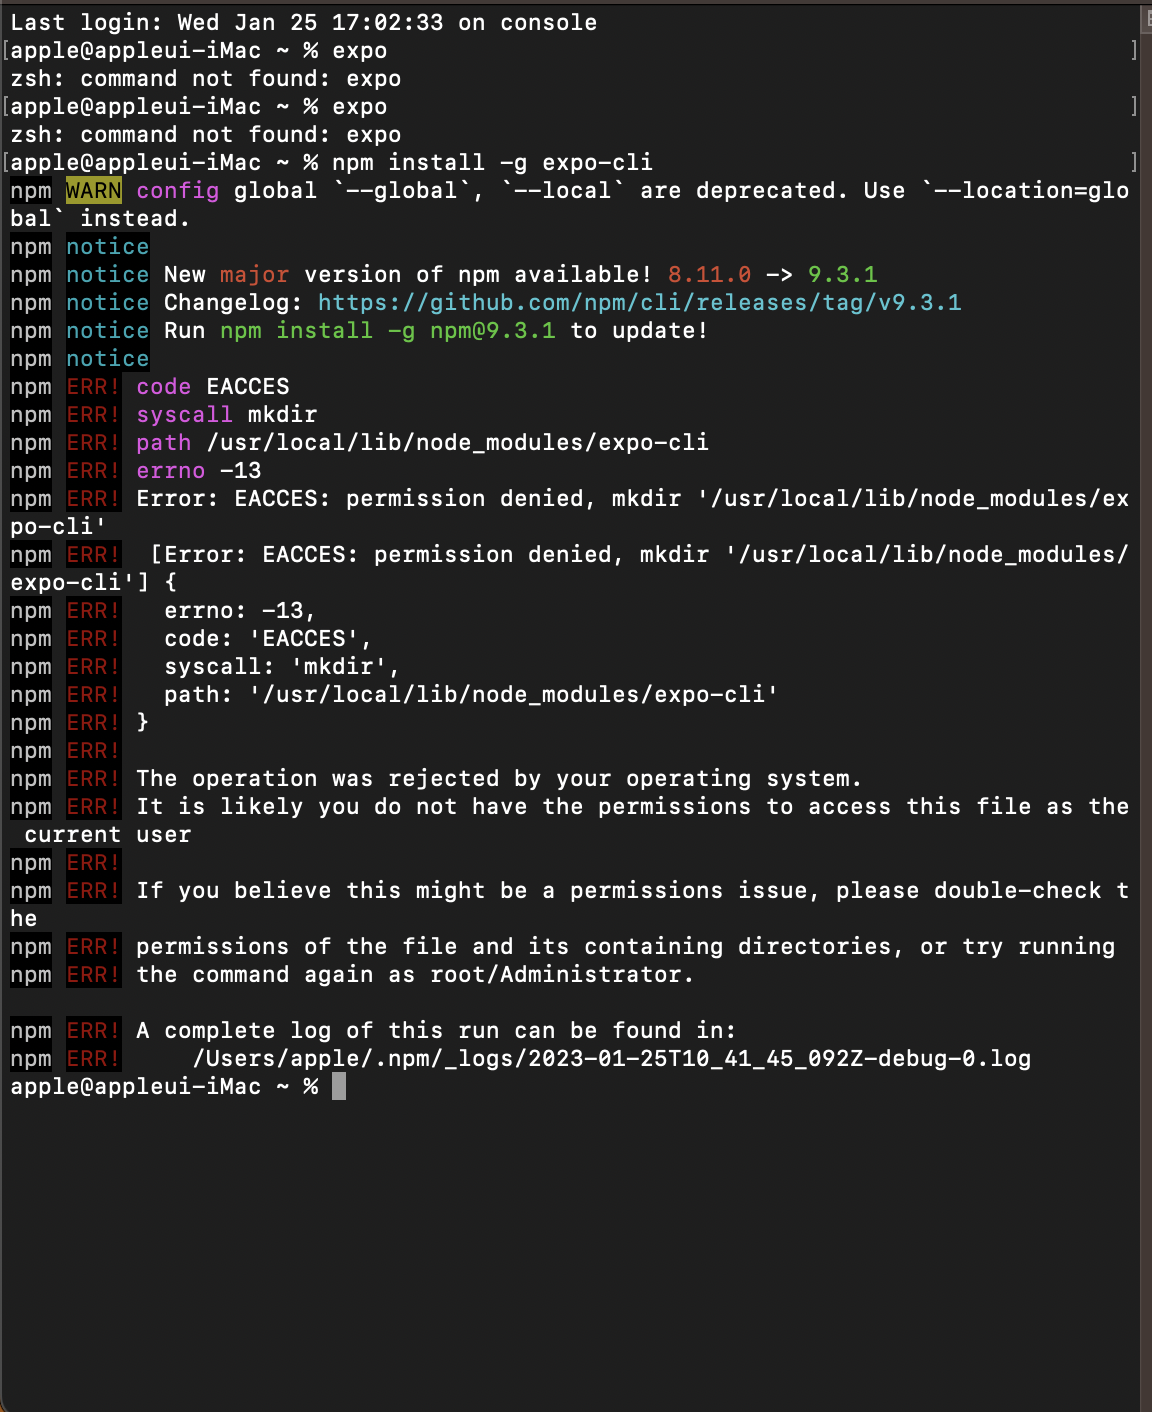This screenshot has height=1412, width=1152.
Task: Click the quoted "path: '/usr/local/lib/node_modules/expo-cli'" property
Action: [x=472, y=694]
